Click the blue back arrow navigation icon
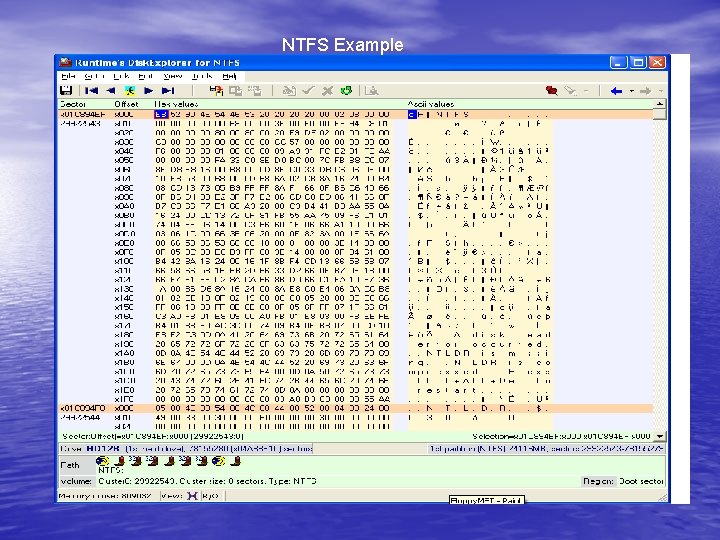The width and height of the screenshot is (720, 540). point(616,91)
